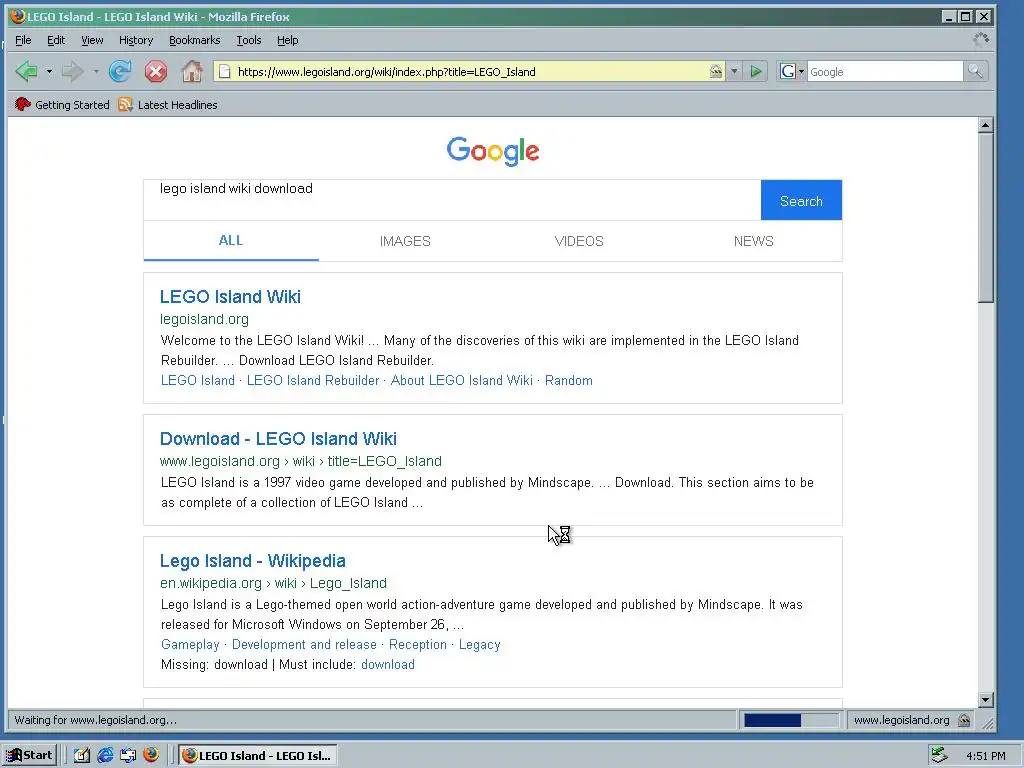Open the History menu
This screenshot has width=1024, height=768.
point(136,40)
